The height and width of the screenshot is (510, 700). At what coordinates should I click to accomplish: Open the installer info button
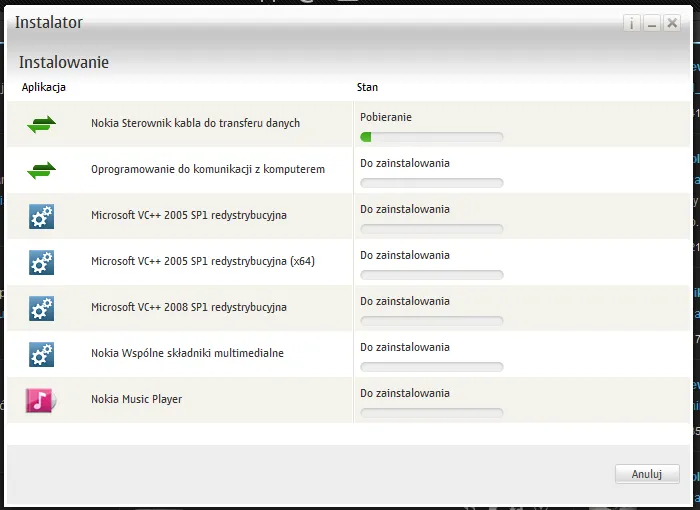632,23
